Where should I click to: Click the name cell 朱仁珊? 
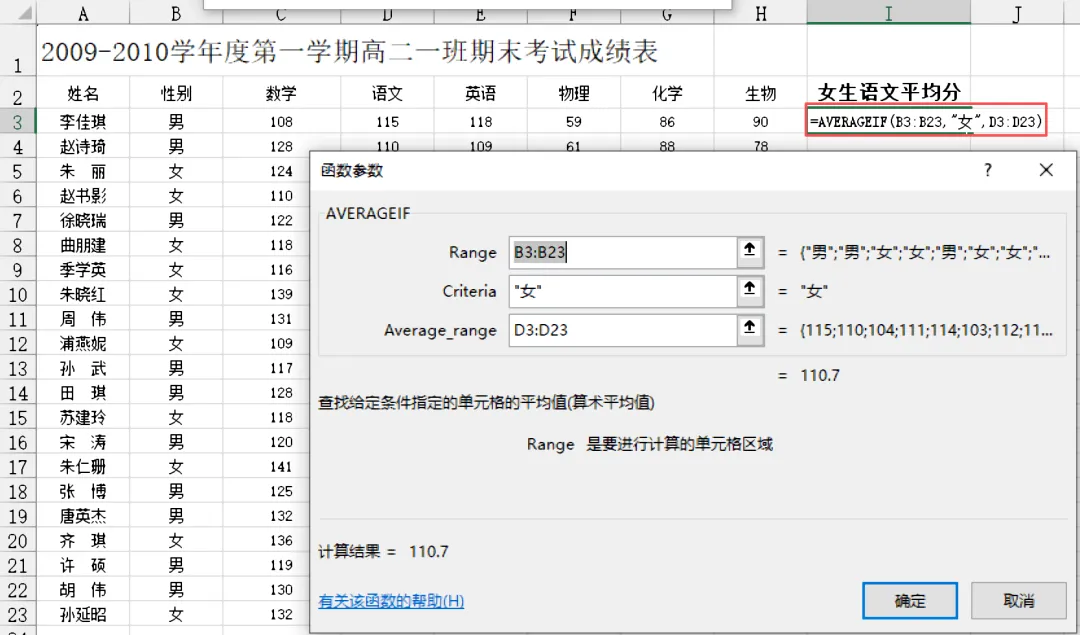pos(83,467)
